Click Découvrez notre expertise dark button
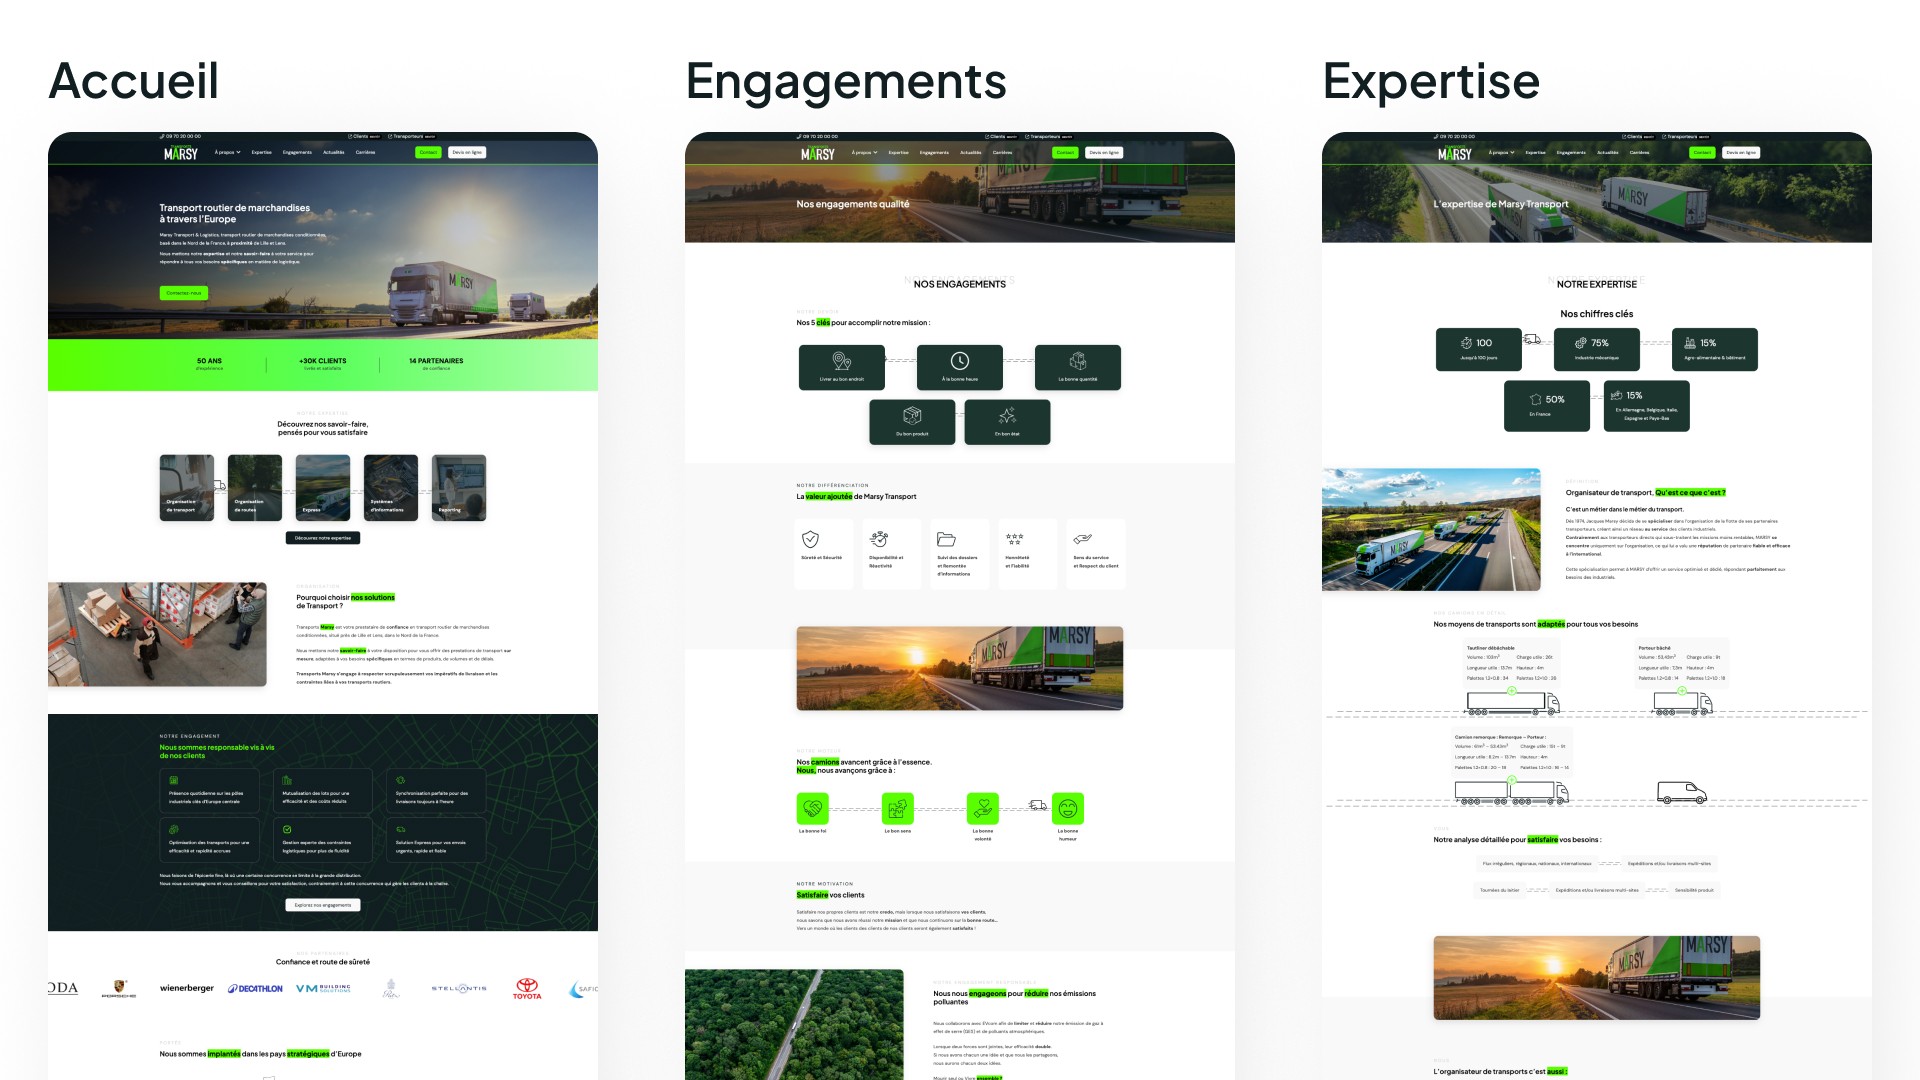This screenshot has width=1920, height=1080. [x=323, y=538]
